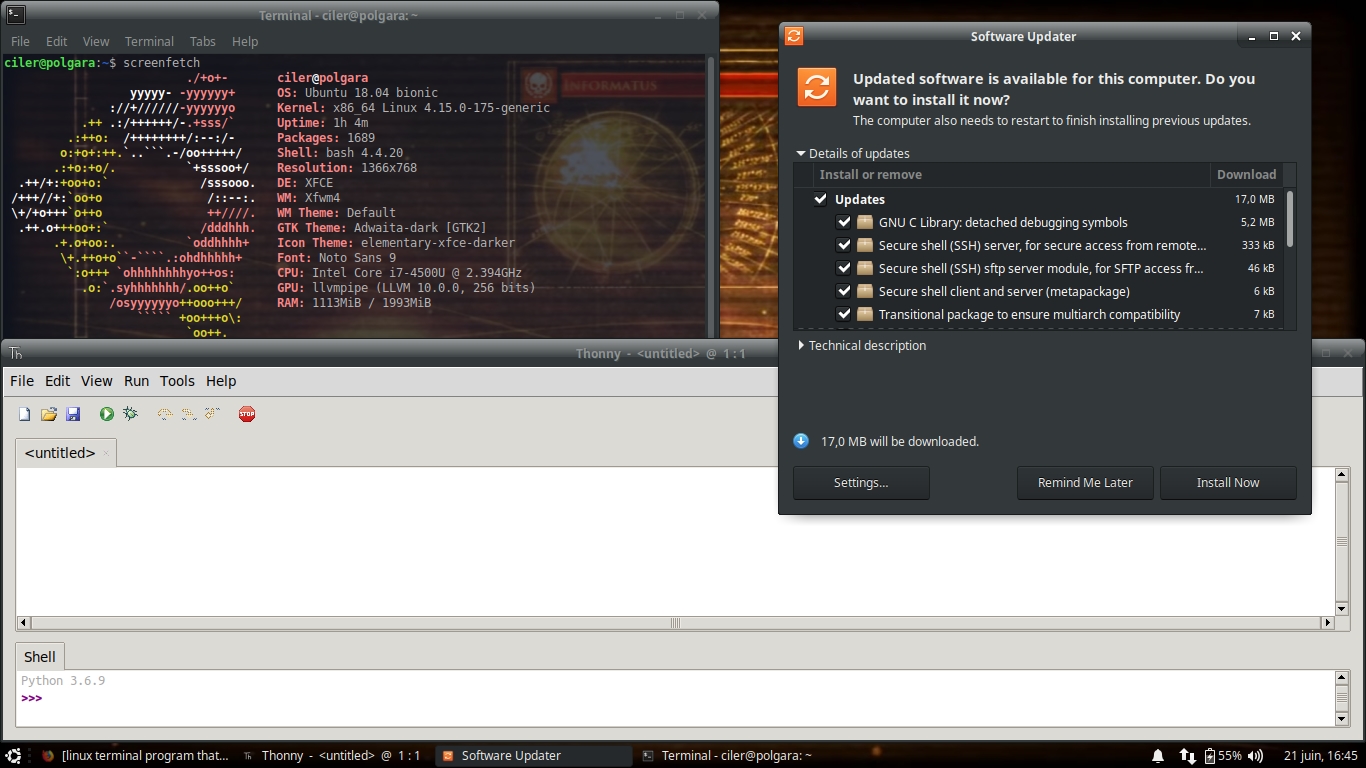Uncheck Secure shell client and server metapackage

tap(844, 291)
